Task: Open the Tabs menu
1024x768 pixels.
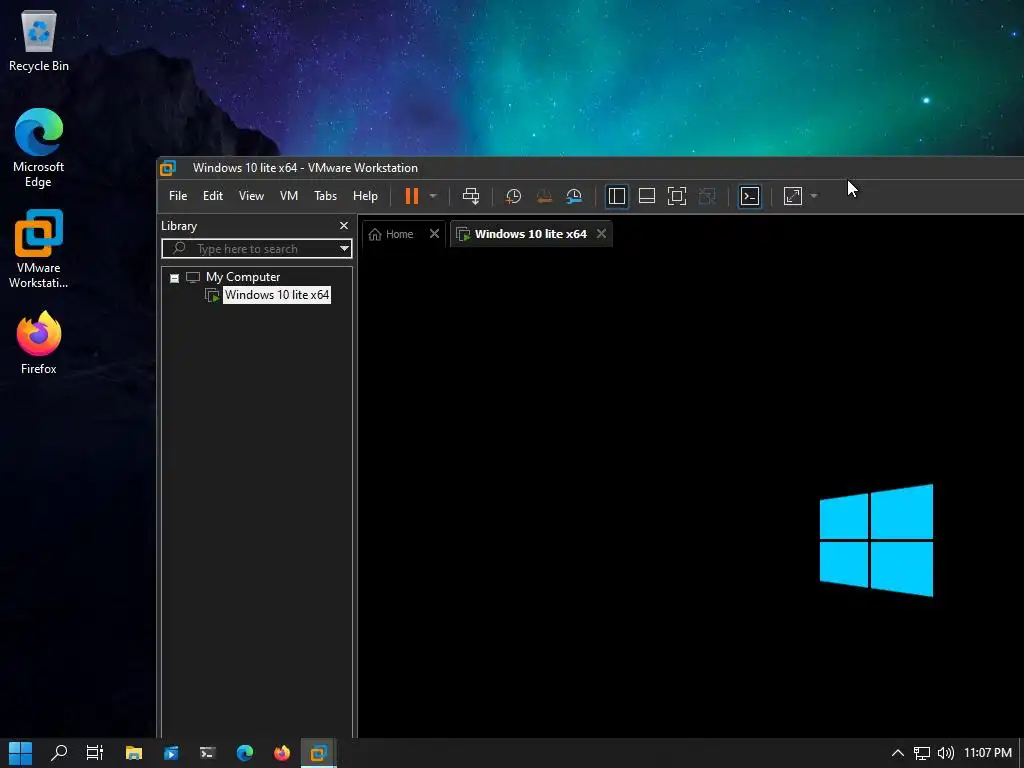Action: click(325, 196)
